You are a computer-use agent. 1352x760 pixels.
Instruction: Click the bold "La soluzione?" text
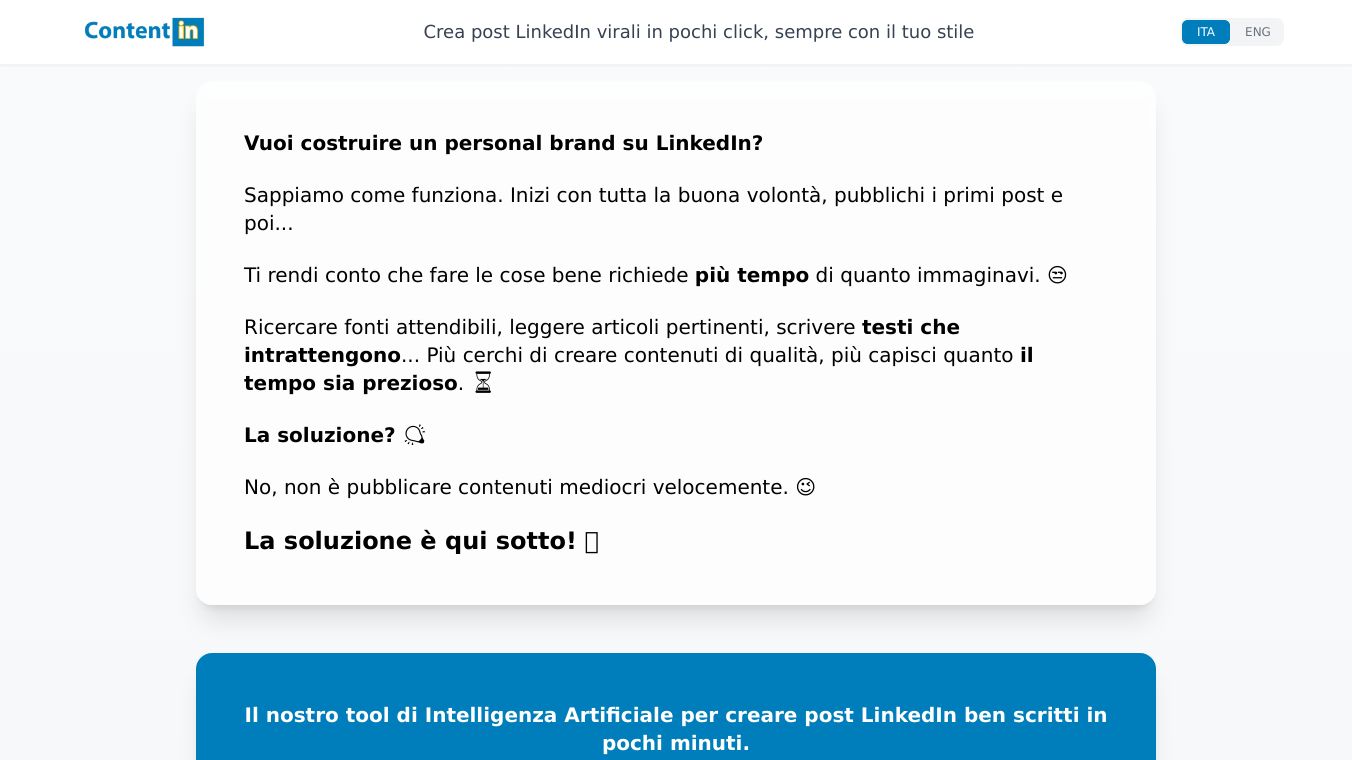pos(319,435)
